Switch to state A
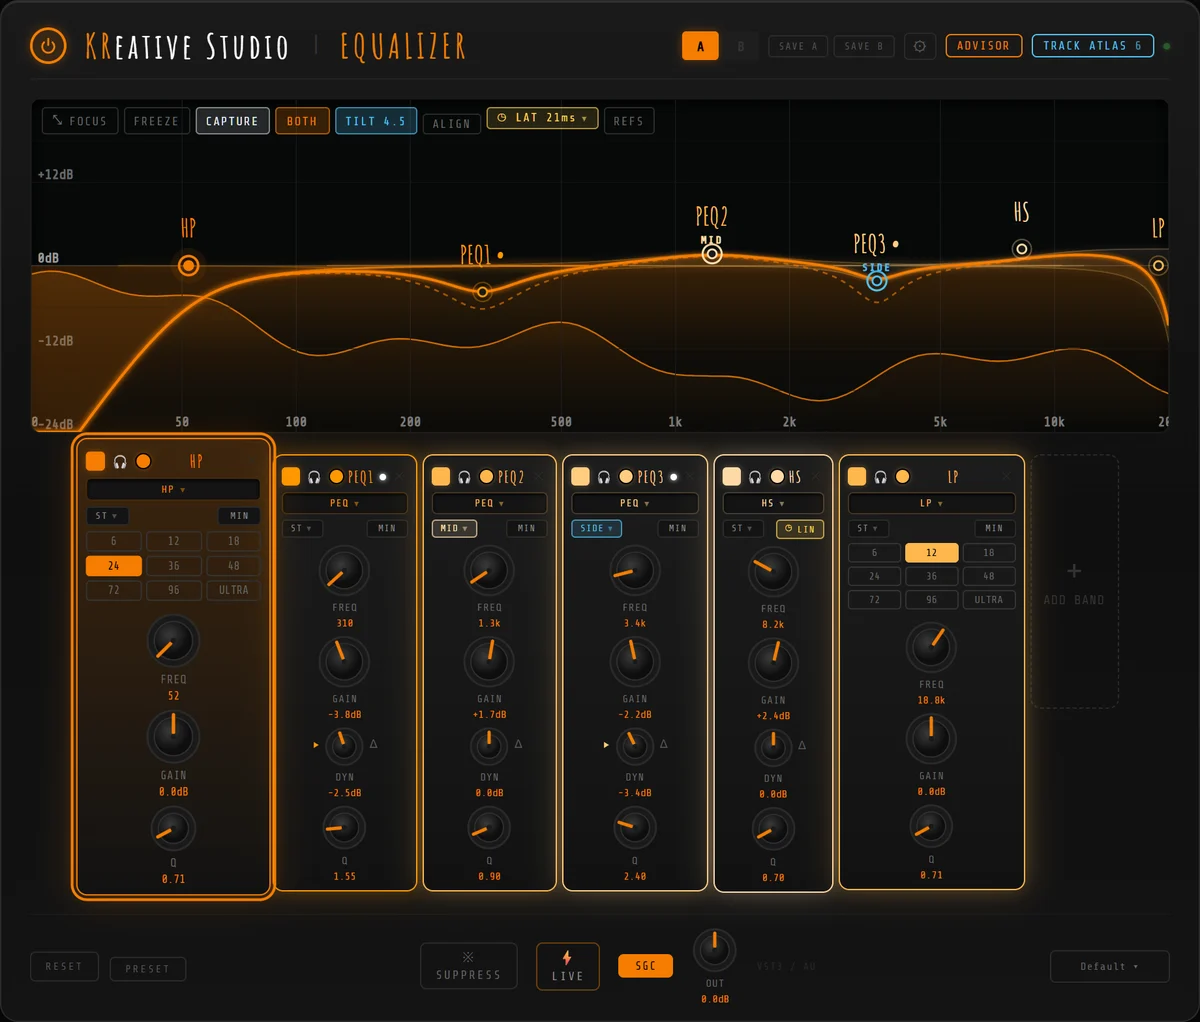The width and height of the screenshot is (1200, 1022). point(700,46)
